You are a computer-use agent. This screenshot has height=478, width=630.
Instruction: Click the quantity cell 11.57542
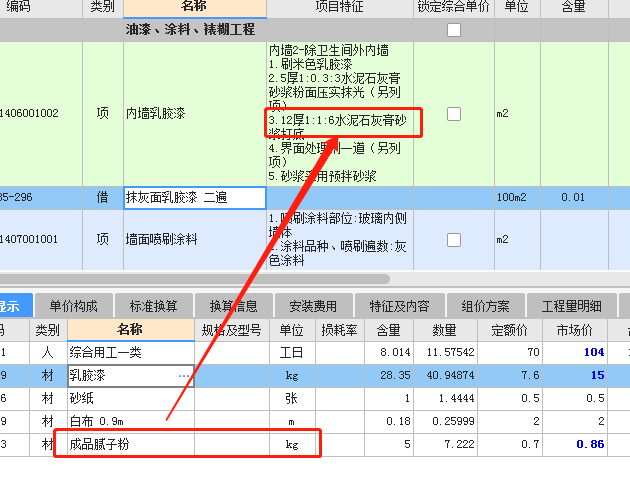click(445, 353)
